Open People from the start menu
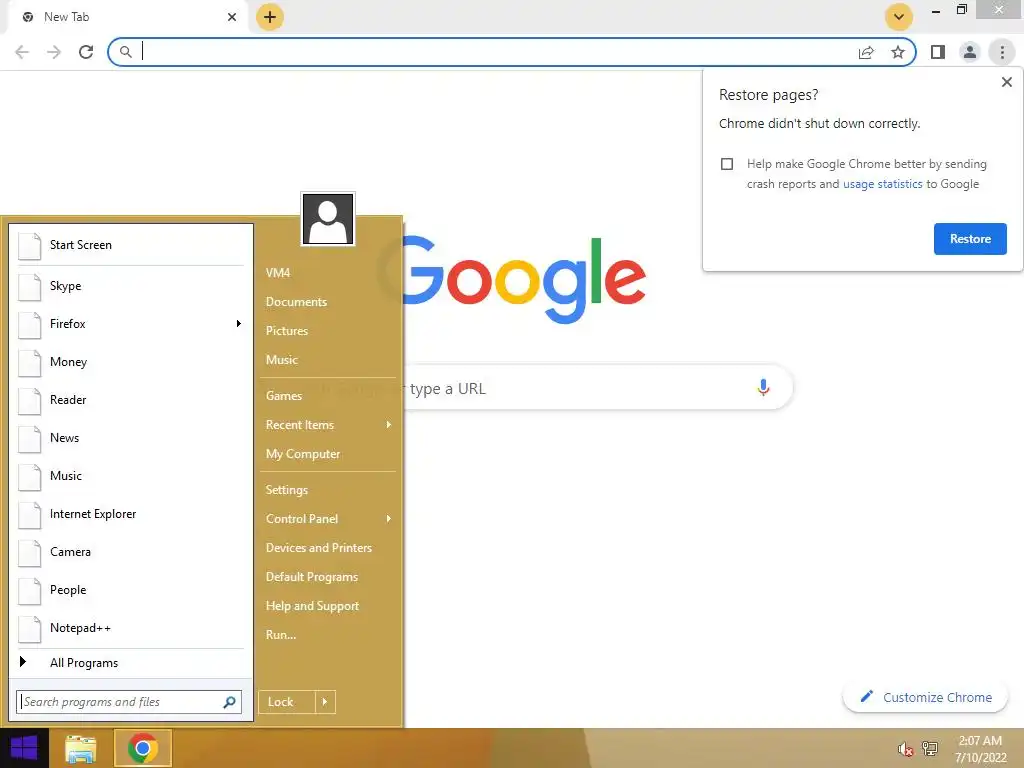Image resolution: width=1024 pixels, height=768 pixels. coord(131,590)
